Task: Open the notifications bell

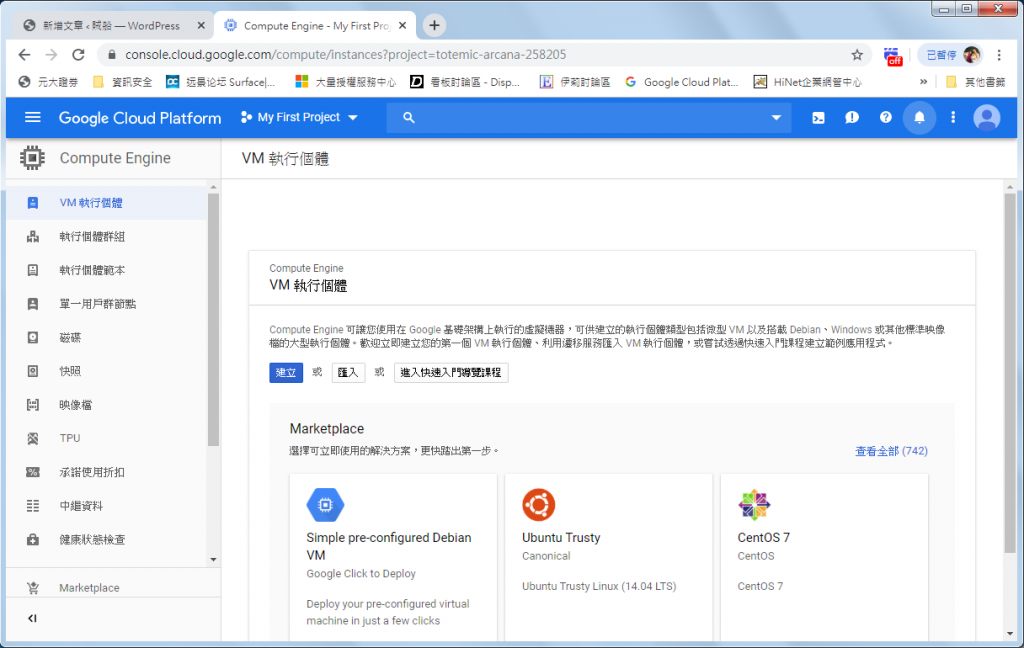Action: (919, 118)
